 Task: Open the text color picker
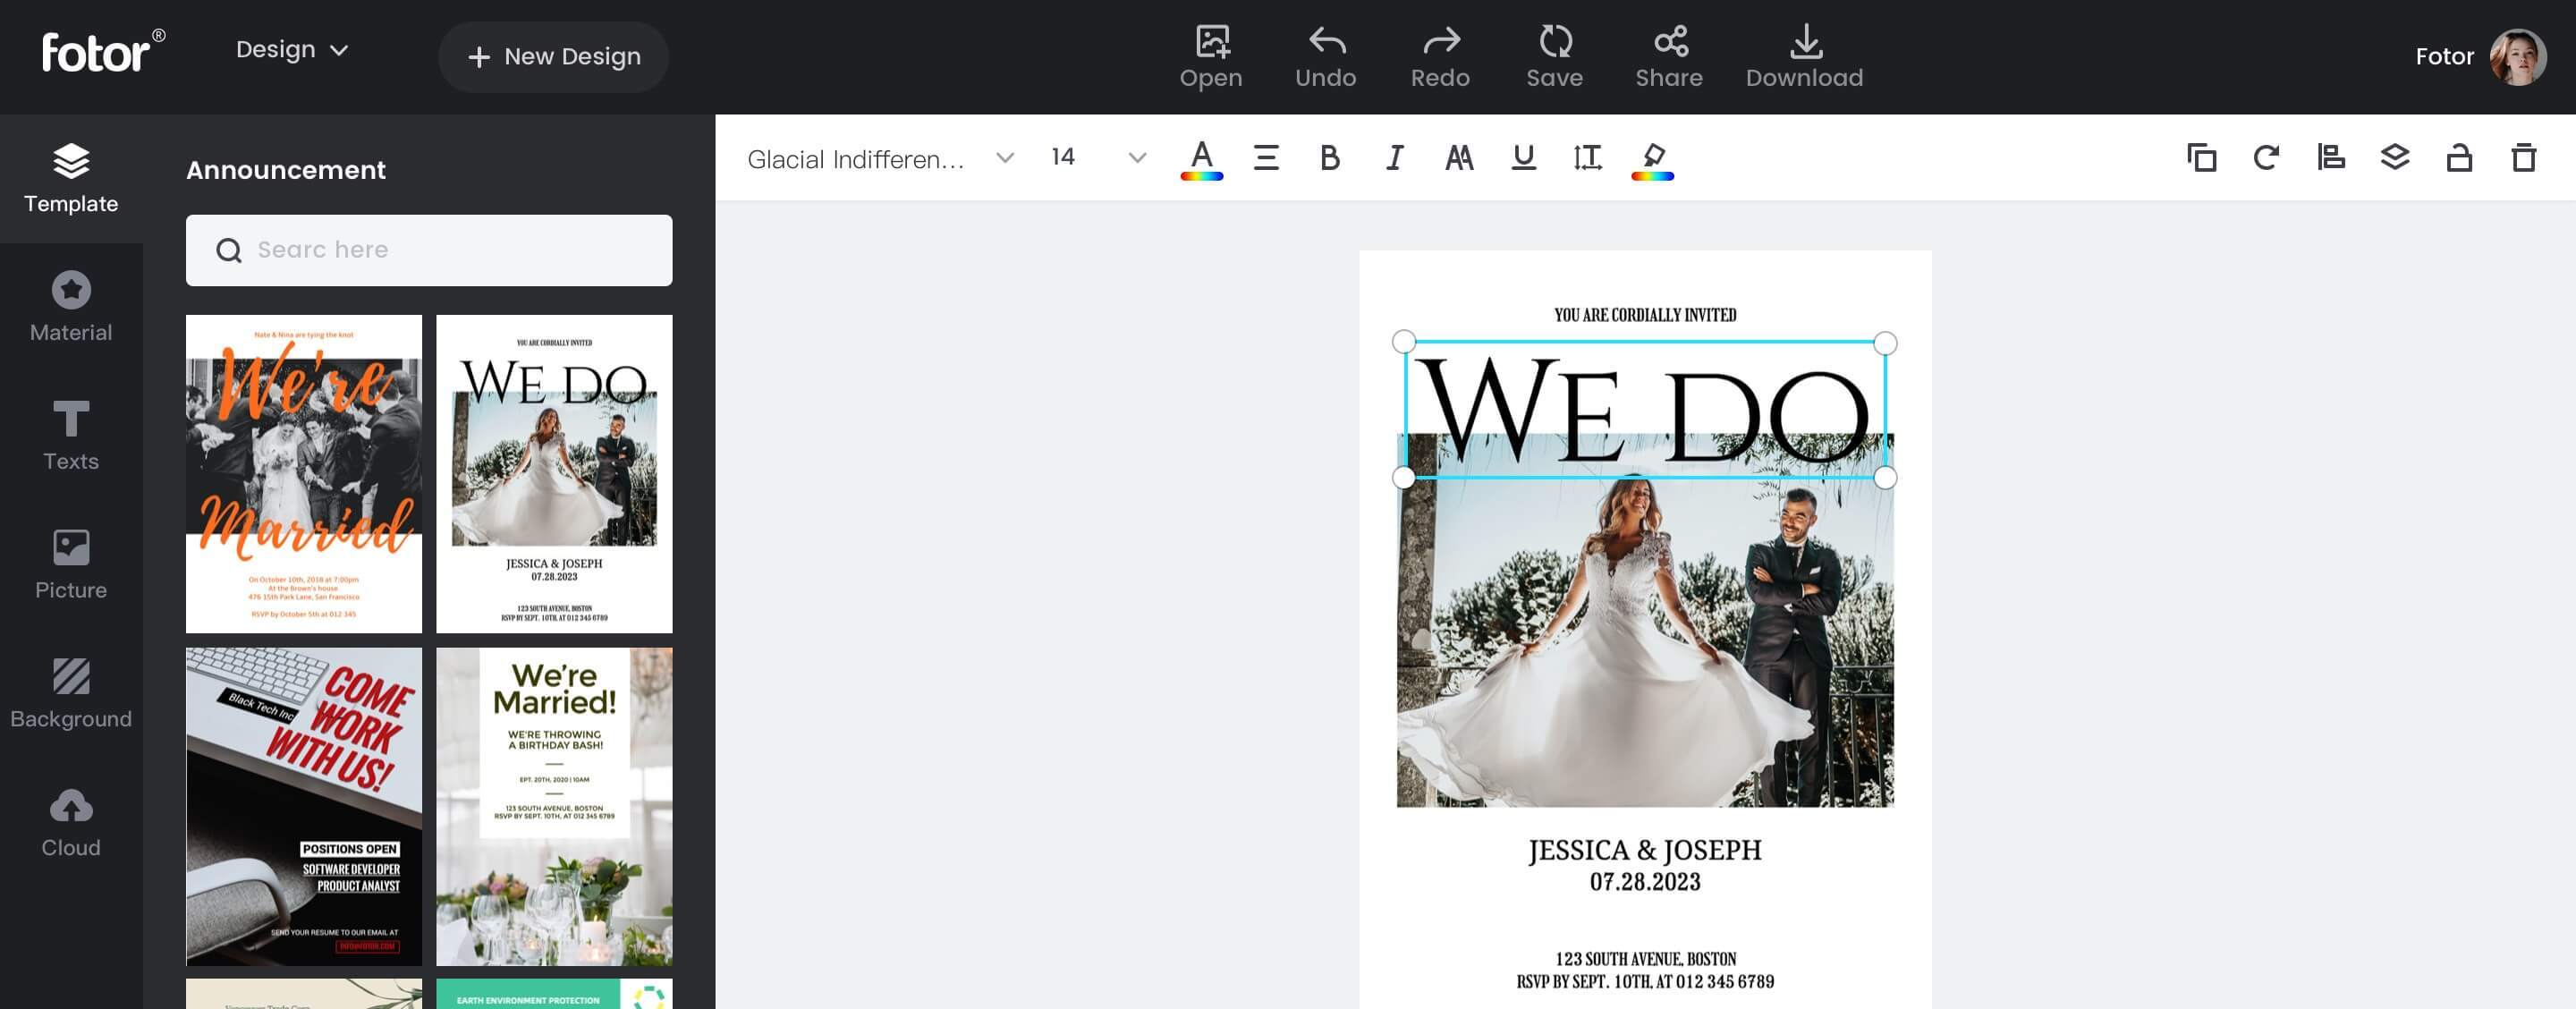tap(1201, 158)
